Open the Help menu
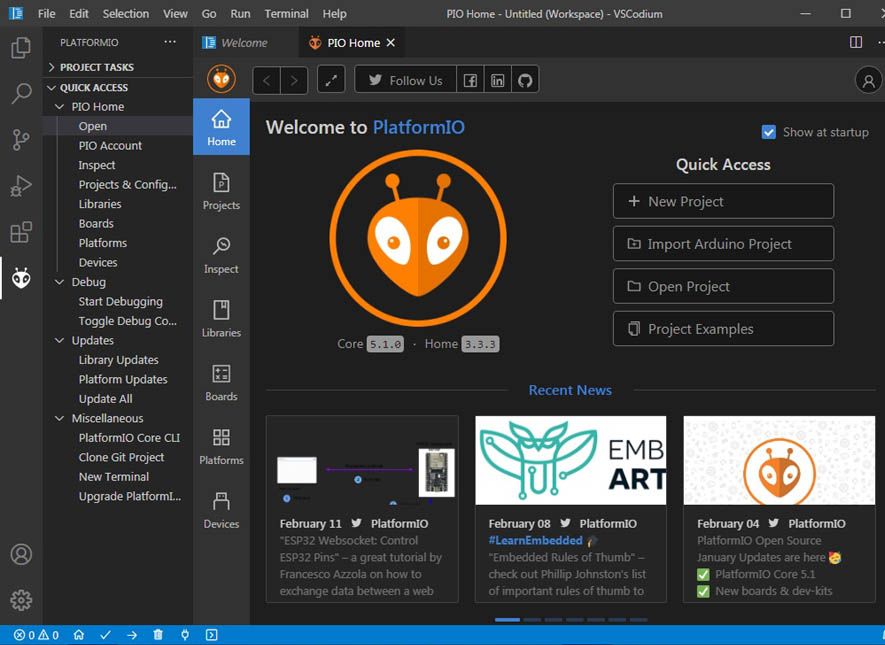 click(x=334, y=14)
